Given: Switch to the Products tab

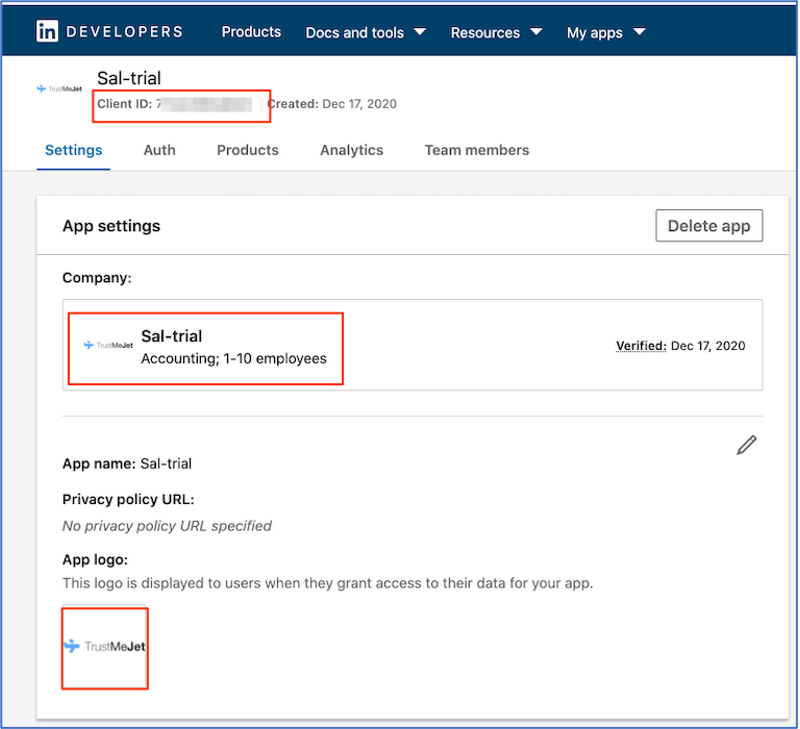Looking at the screenshot, I should pyautogui.click(x=247, y=150).
